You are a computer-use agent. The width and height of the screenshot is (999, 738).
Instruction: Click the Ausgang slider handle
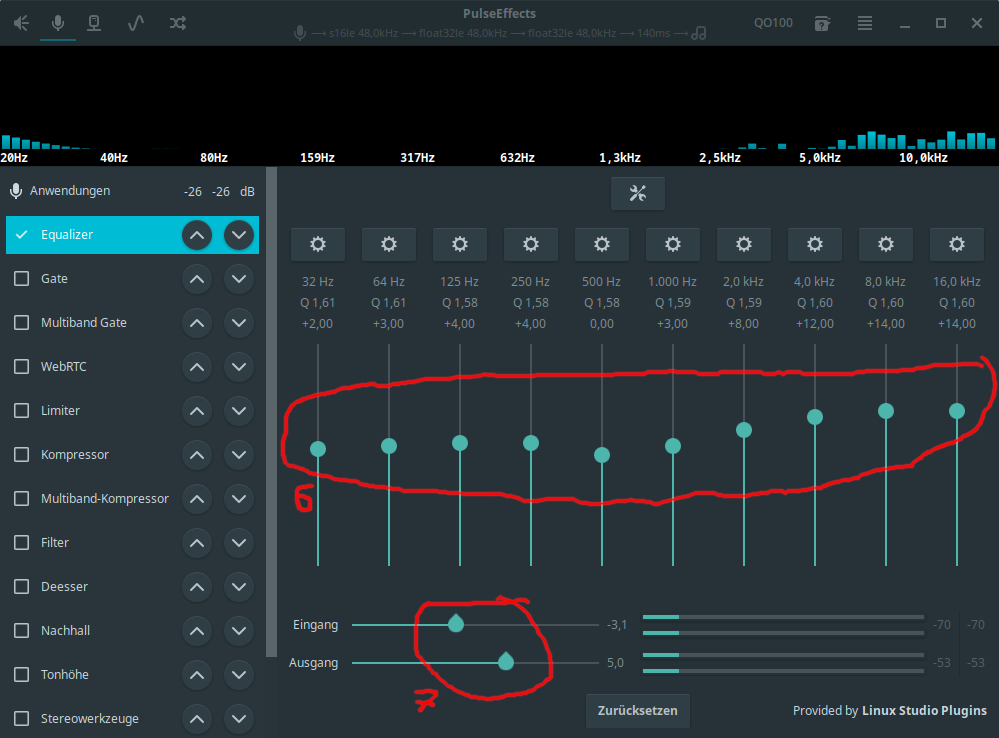(506, 661)
